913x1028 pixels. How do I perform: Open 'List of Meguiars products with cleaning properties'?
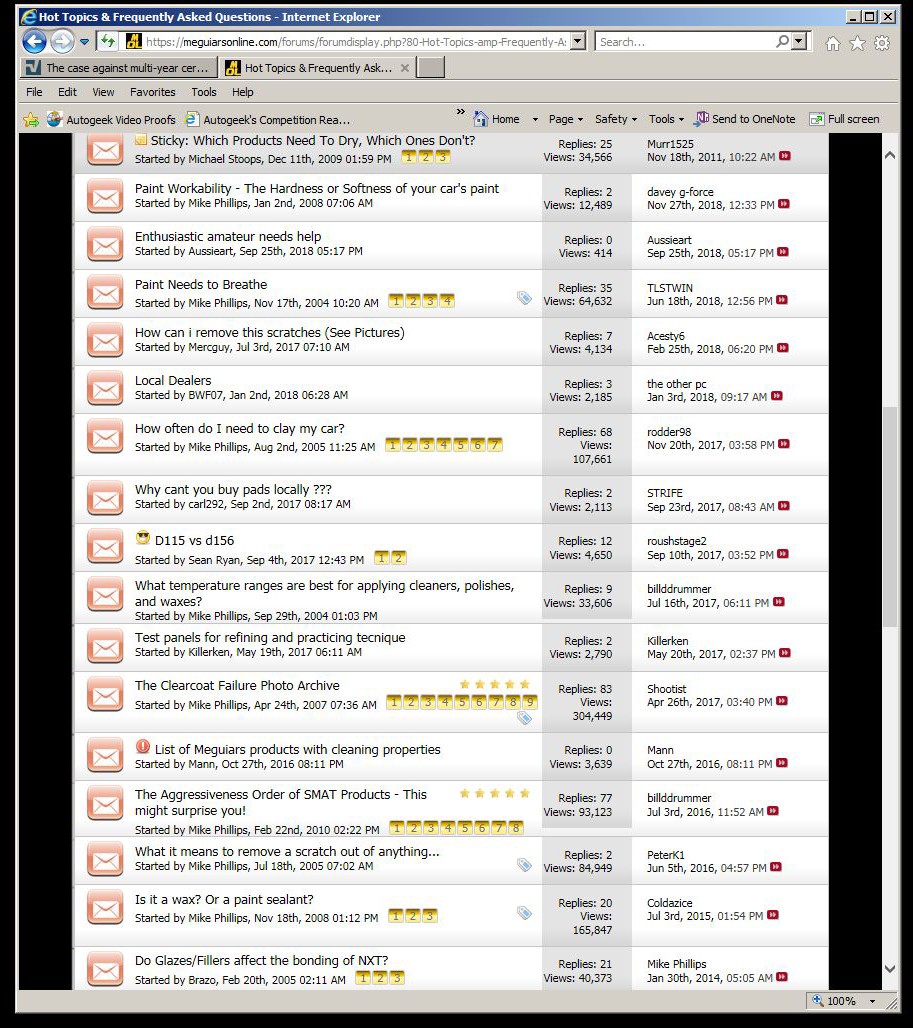point(298,749)
